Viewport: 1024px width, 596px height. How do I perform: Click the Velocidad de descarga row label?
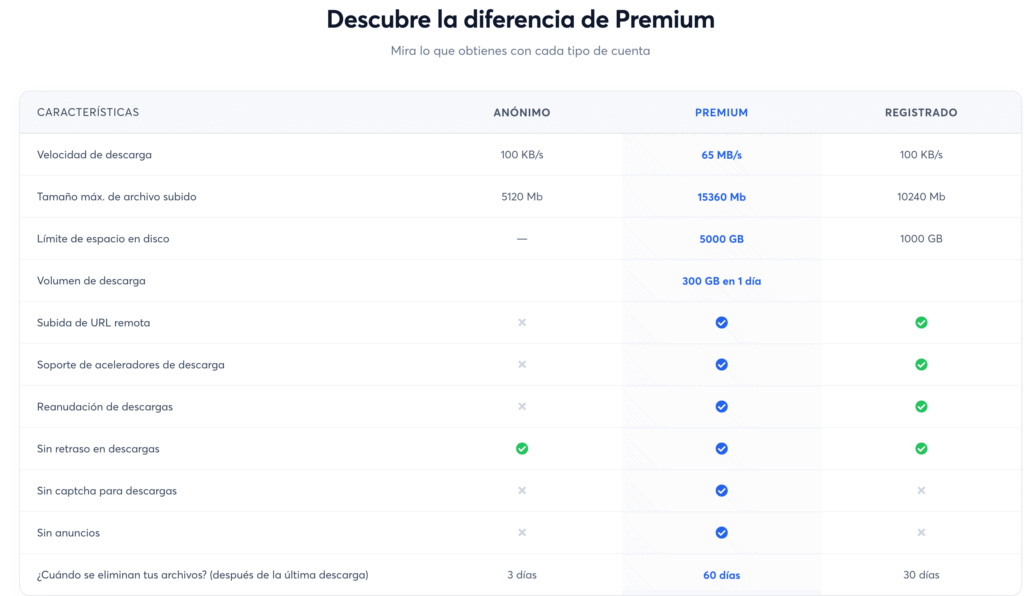[94, 155]
